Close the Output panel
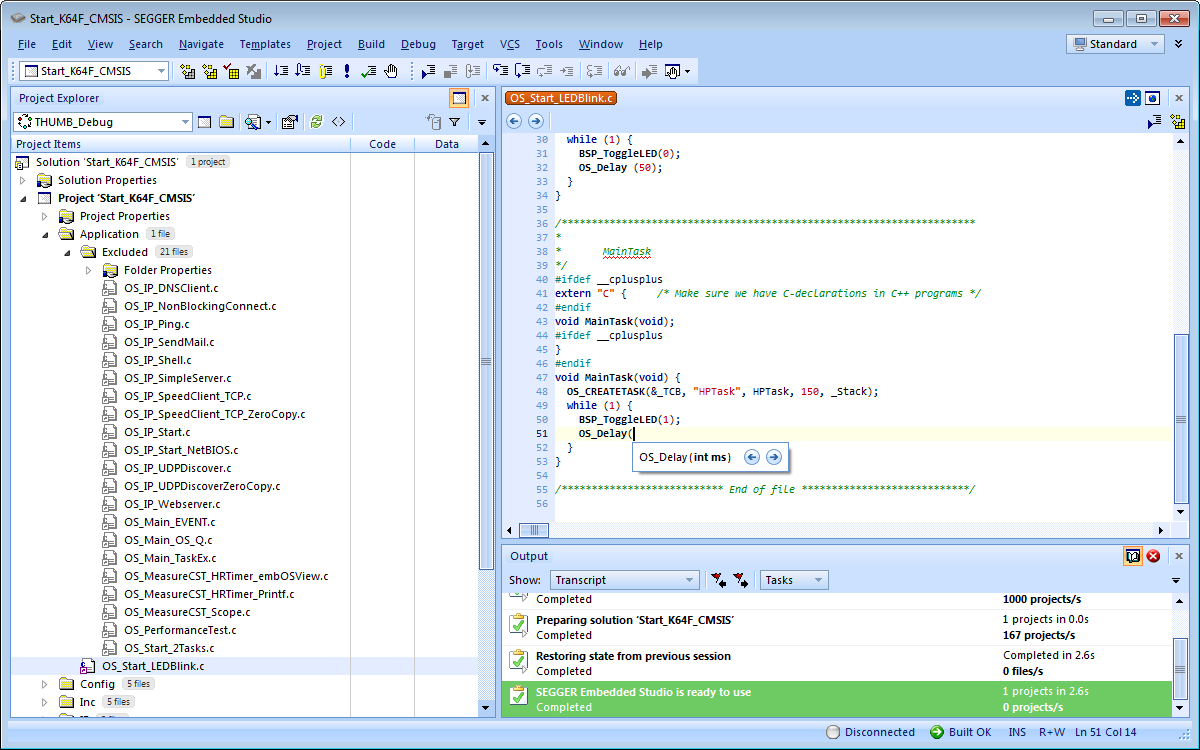The image size is (1200, 750). (1180, 556)
